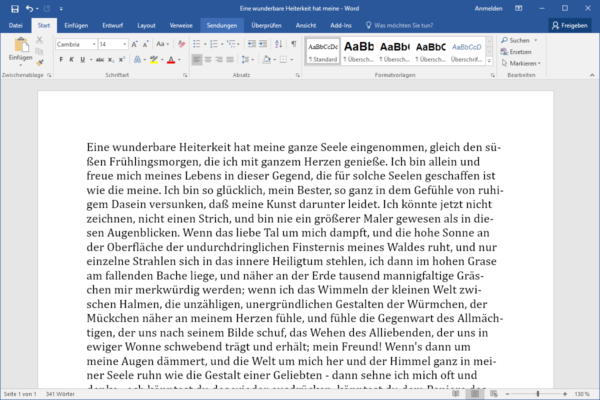Toggle italic formatting K button
Screen dimensions: 600x400
[72, 60]
